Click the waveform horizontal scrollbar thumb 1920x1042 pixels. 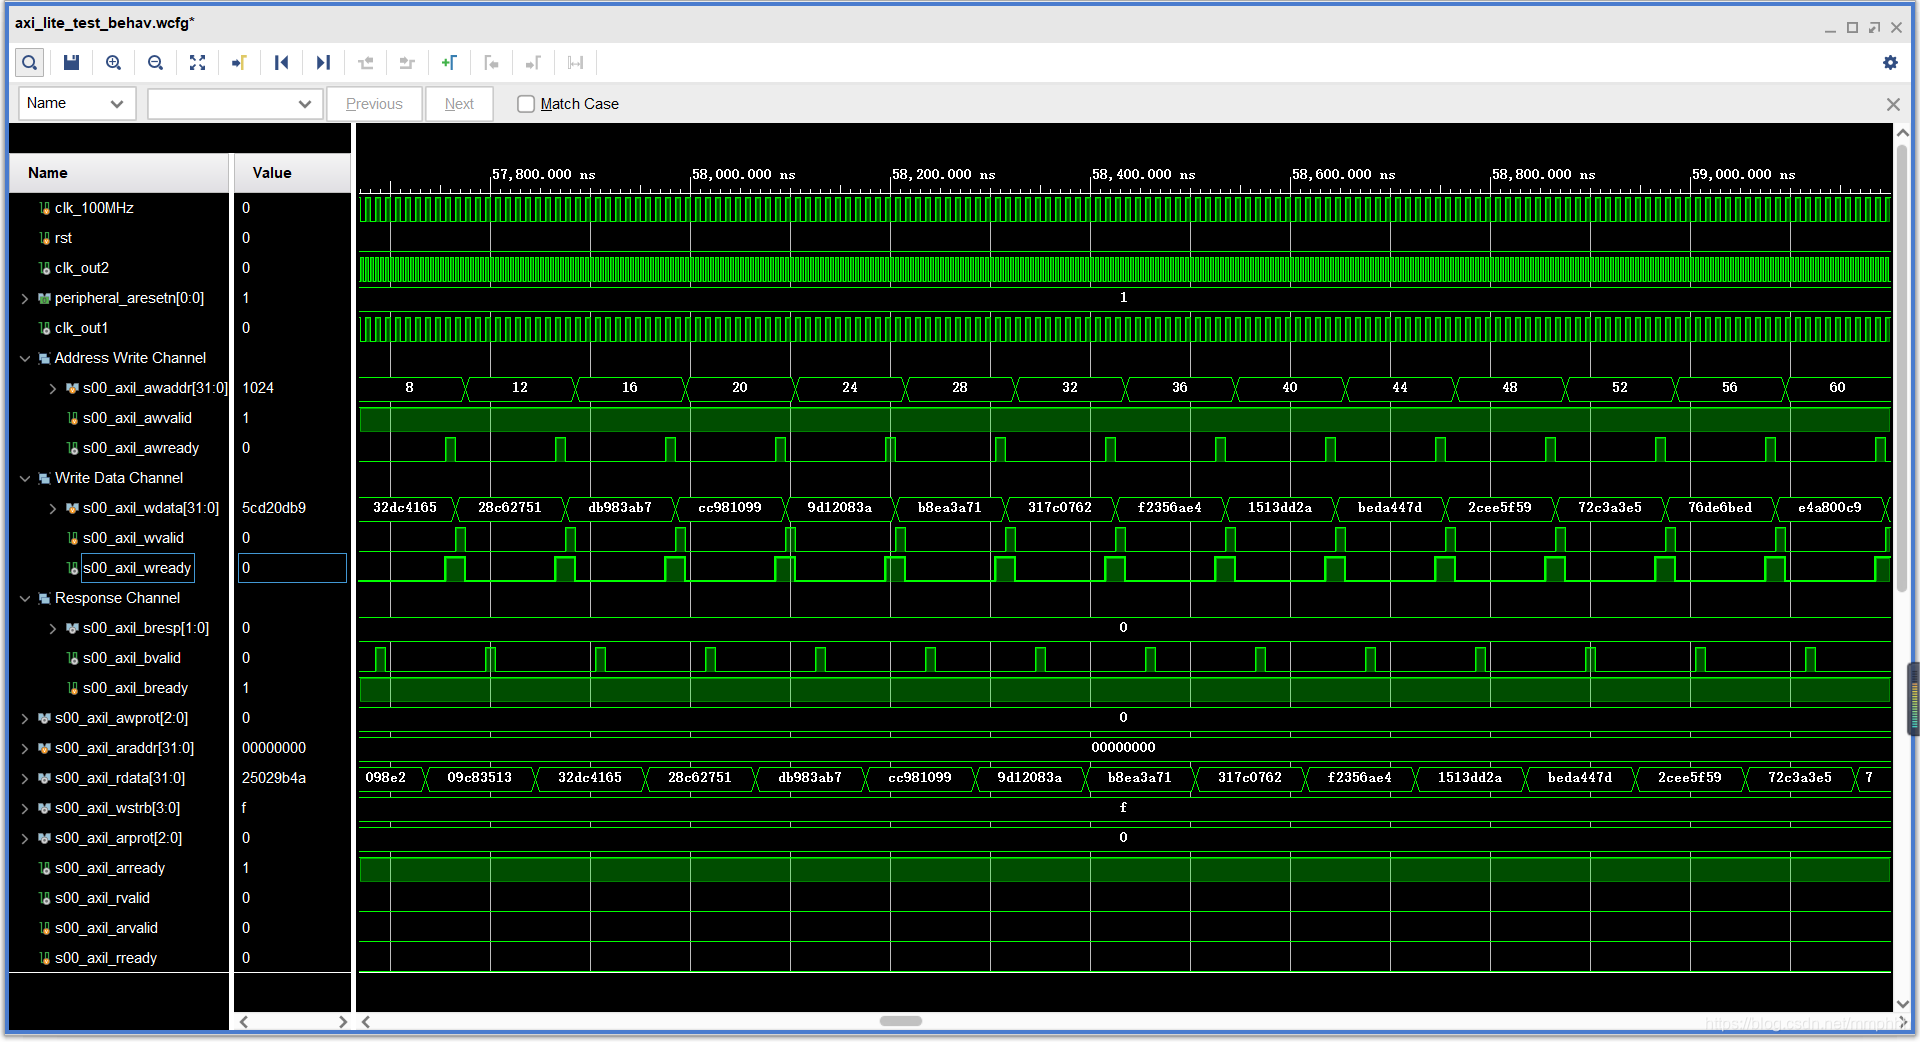901,1021
